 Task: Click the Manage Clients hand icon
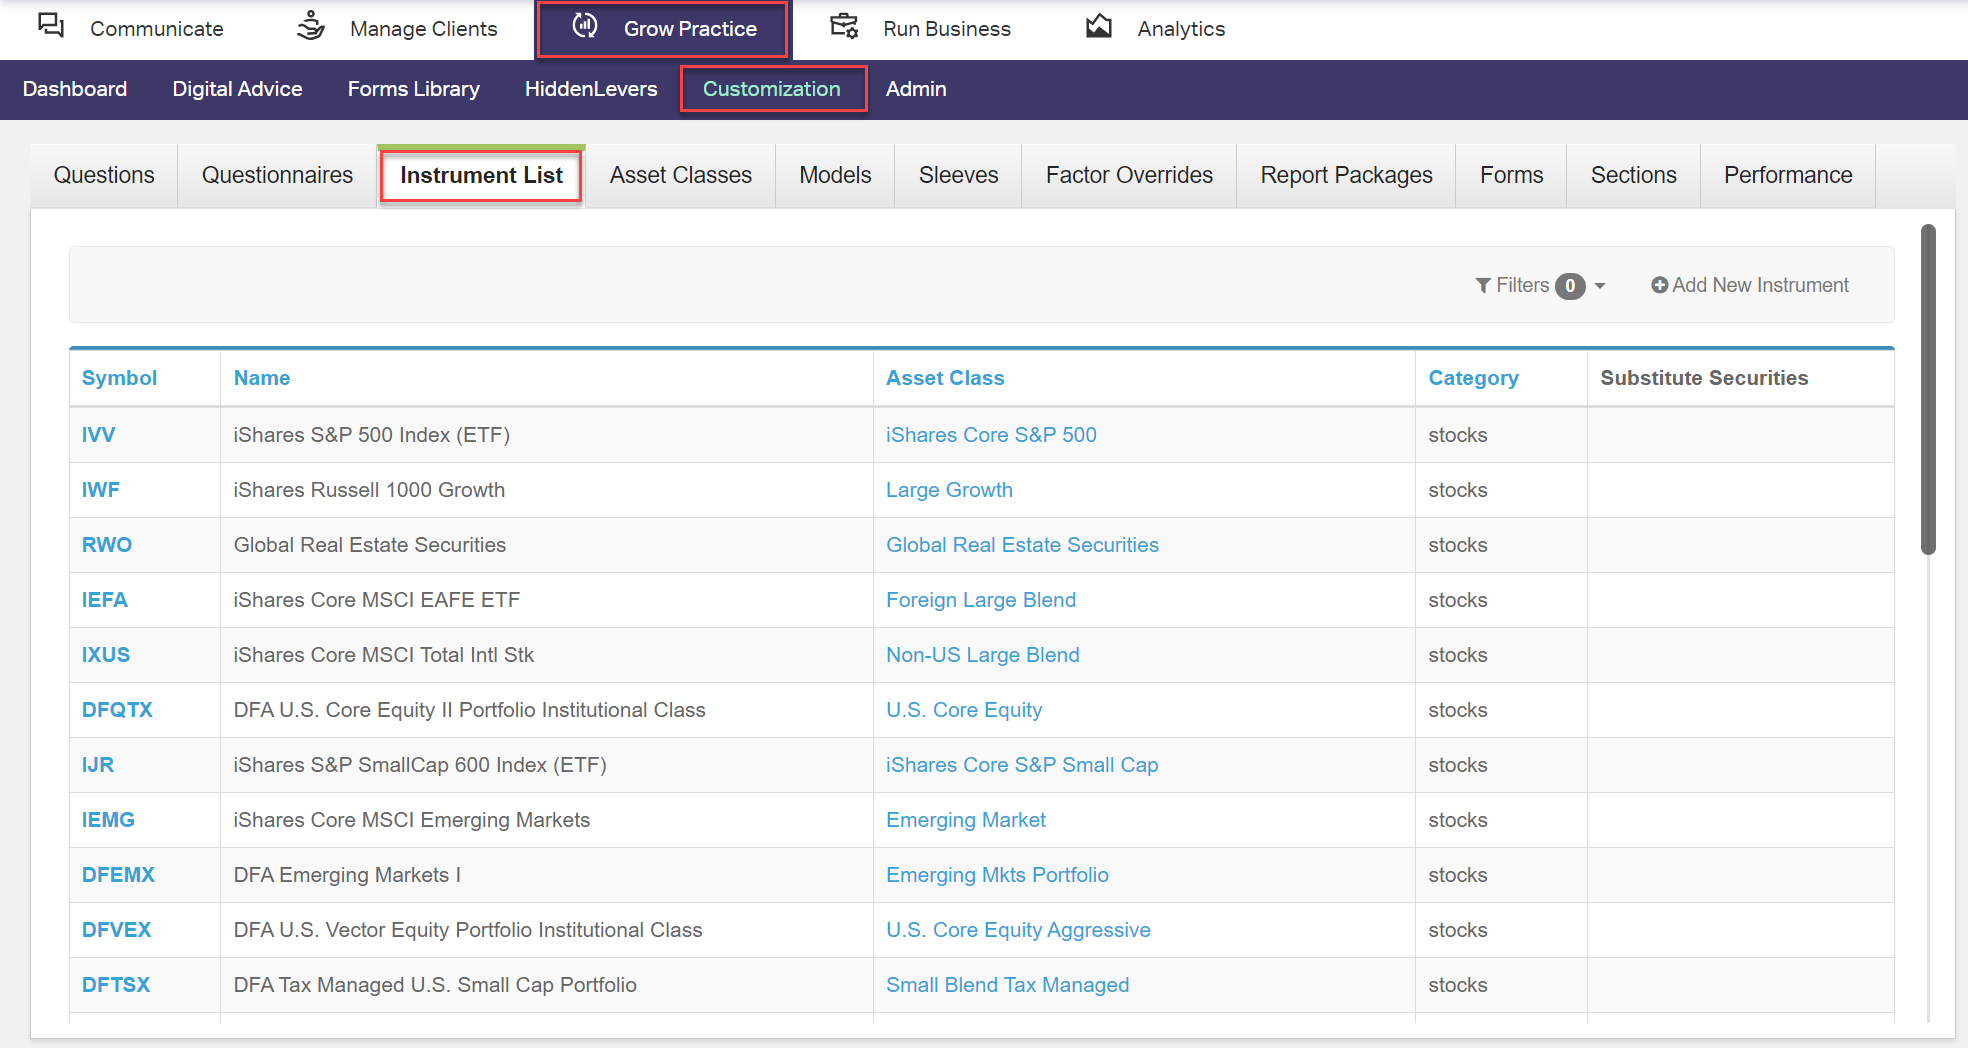click(311, 26)
